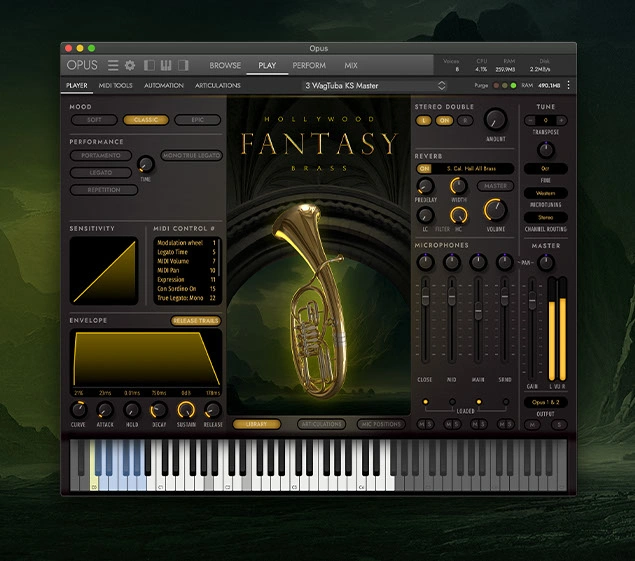The height and width of the screenshot is (561, 635).
Task: Click the envelope RELEASE knob
Action: [x=213, y=410]
